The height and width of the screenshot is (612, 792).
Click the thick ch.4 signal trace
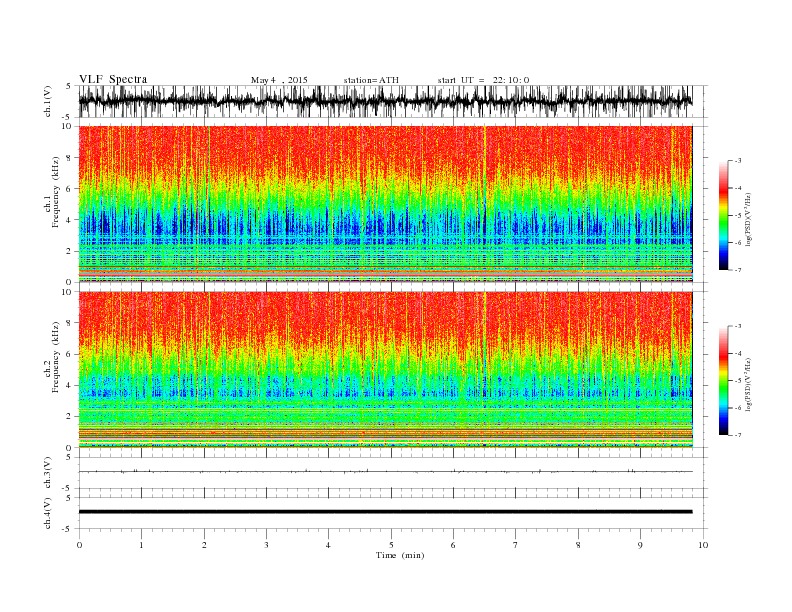(x=385, y=512)
